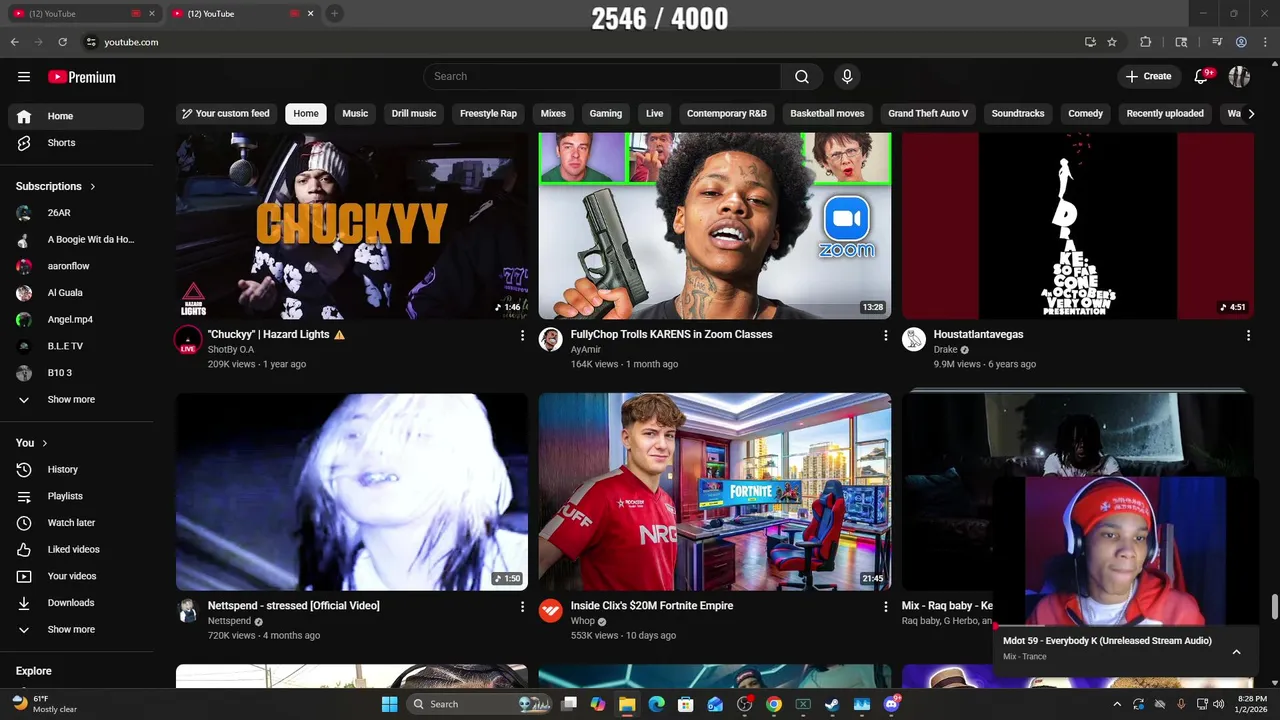1280x720 pixels.
Task: Open the A Boogie Wit da Hoodie subscription
Action: pyautogui.click(x=76, y=240)
